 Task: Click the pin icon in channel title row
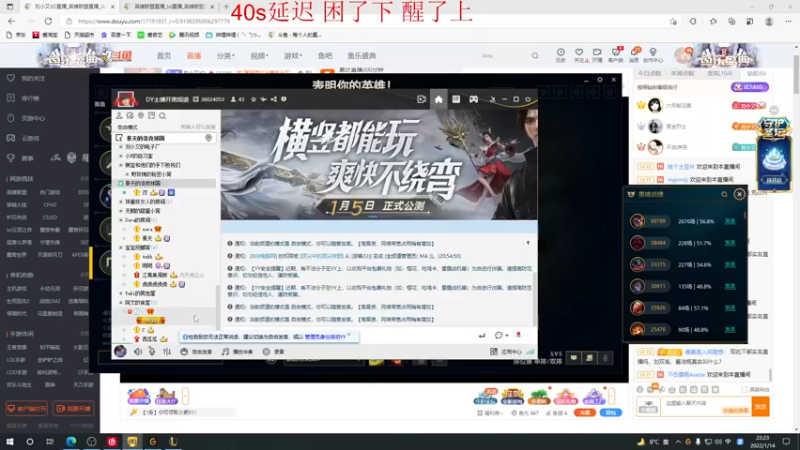[208, 138]
